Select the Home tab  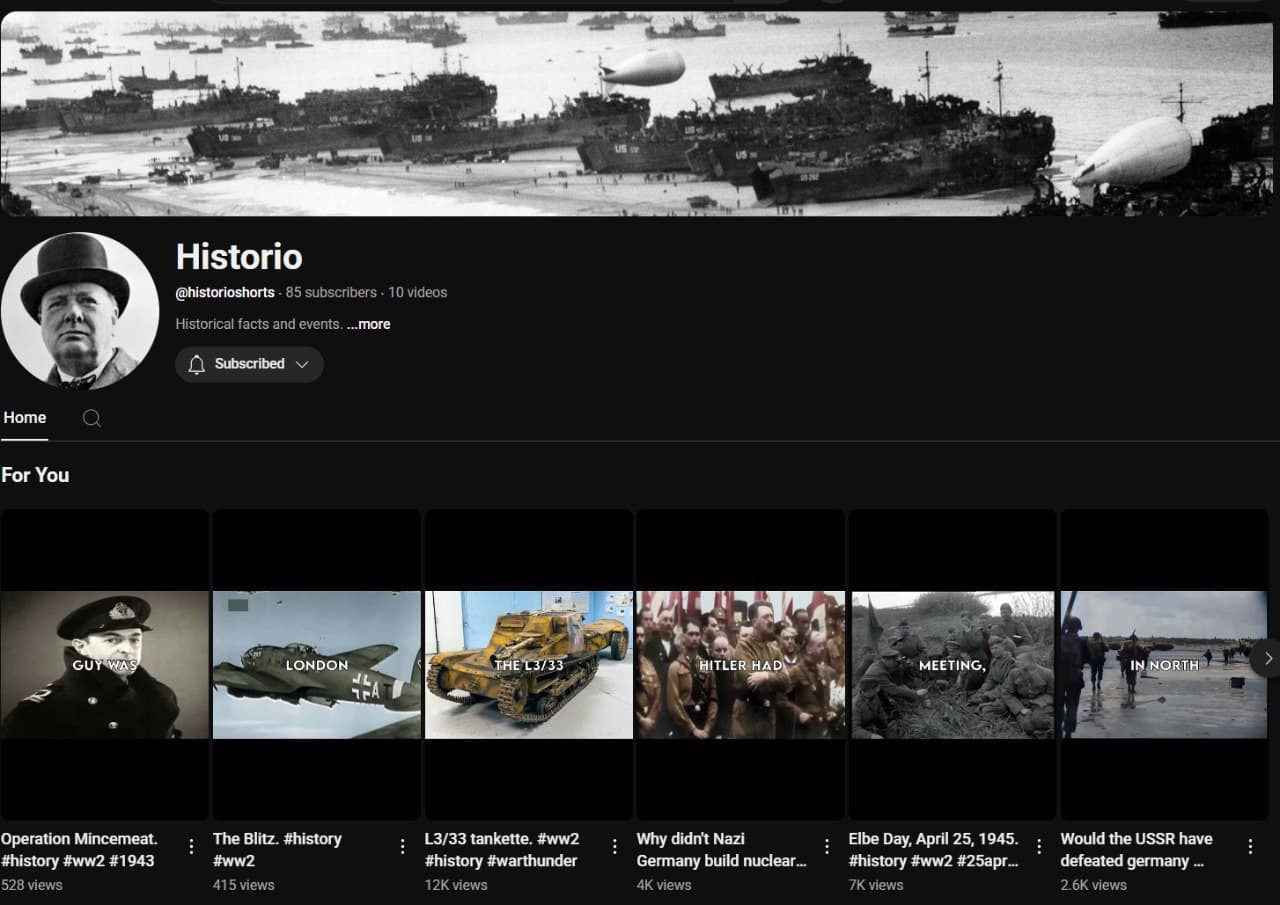coord(25,418)
